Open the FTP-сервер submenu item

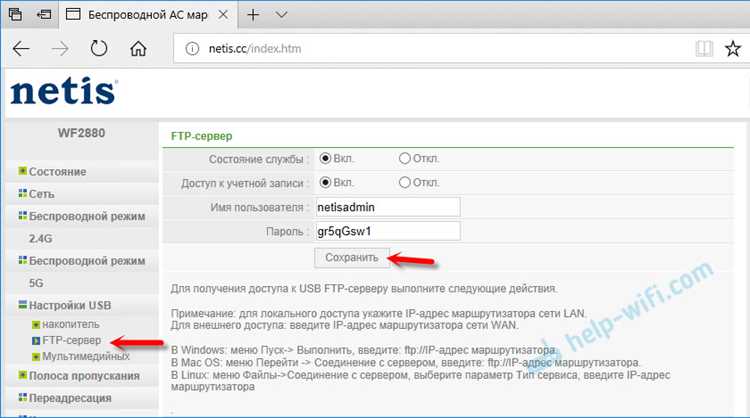72,340
